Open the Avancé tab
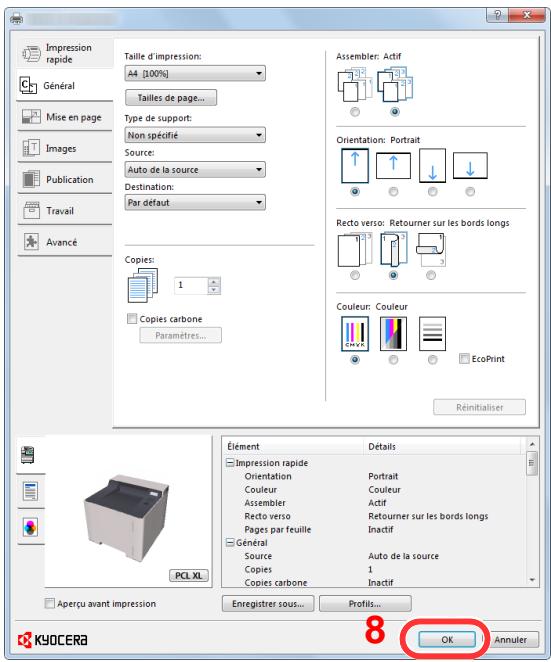The height and width of the screenshot is (662, 551). pyautogui.click(x=65, y=242)
